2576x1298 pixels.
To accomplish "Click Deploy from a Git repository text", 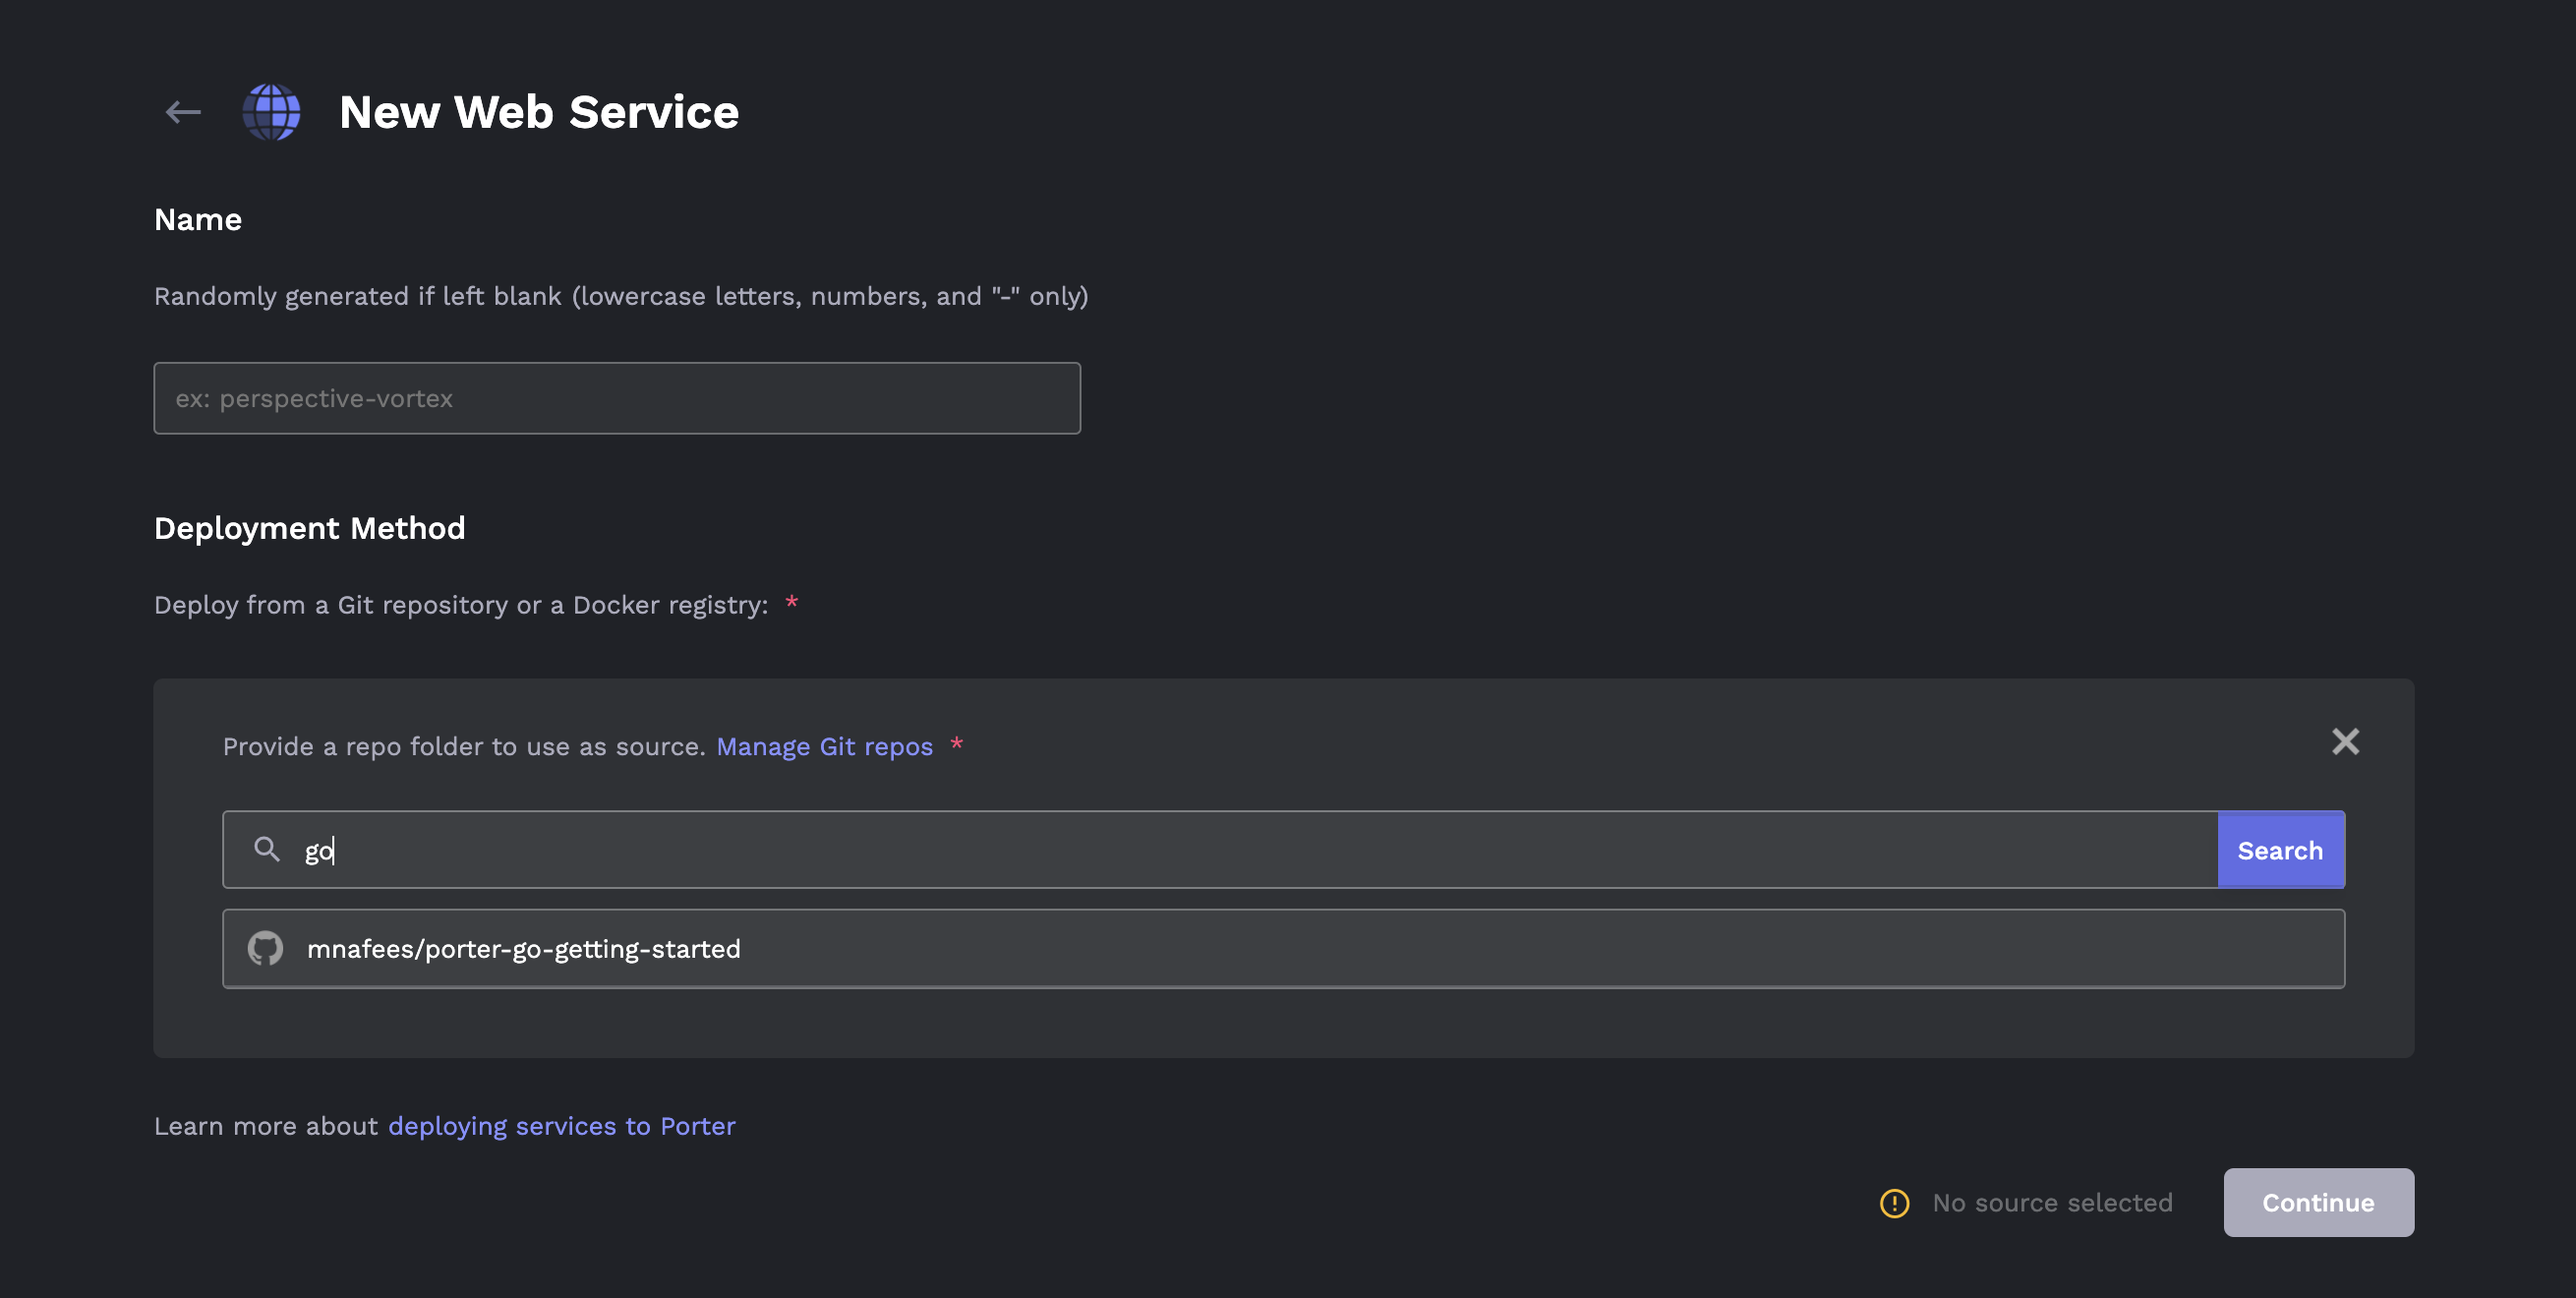I will click(x=461, y=605).
